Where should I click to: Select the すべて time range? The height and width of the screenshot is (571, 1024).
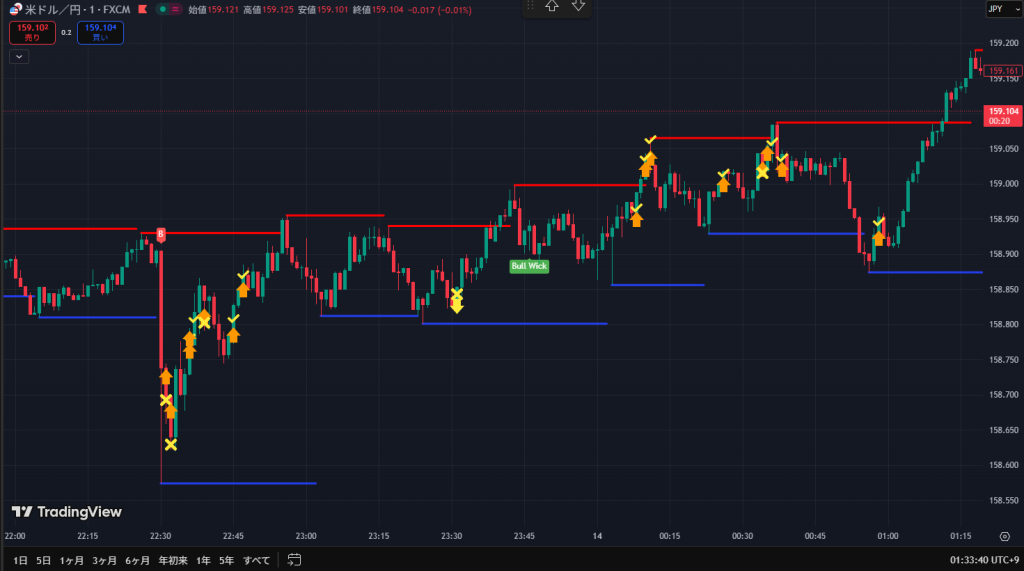[x=256, y=560]
